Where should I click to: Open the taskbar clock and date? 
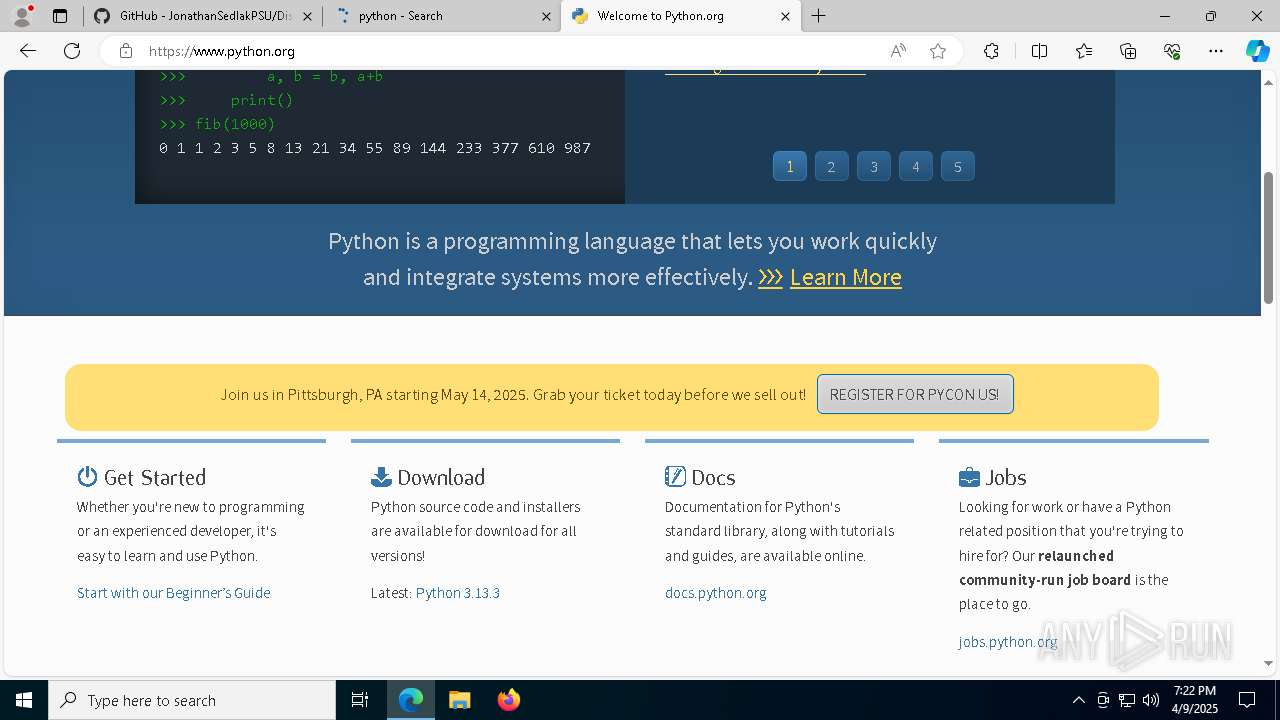[1195, 700]
